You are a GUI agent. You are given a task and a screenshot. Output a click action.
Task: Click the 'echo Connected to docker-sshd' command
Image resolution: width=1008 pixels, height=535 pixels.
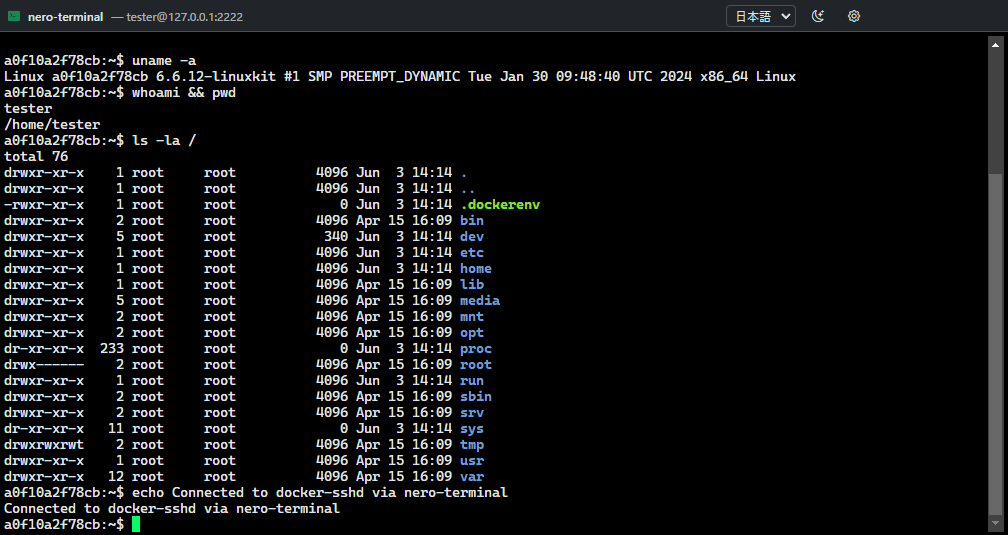click(320, 493)
